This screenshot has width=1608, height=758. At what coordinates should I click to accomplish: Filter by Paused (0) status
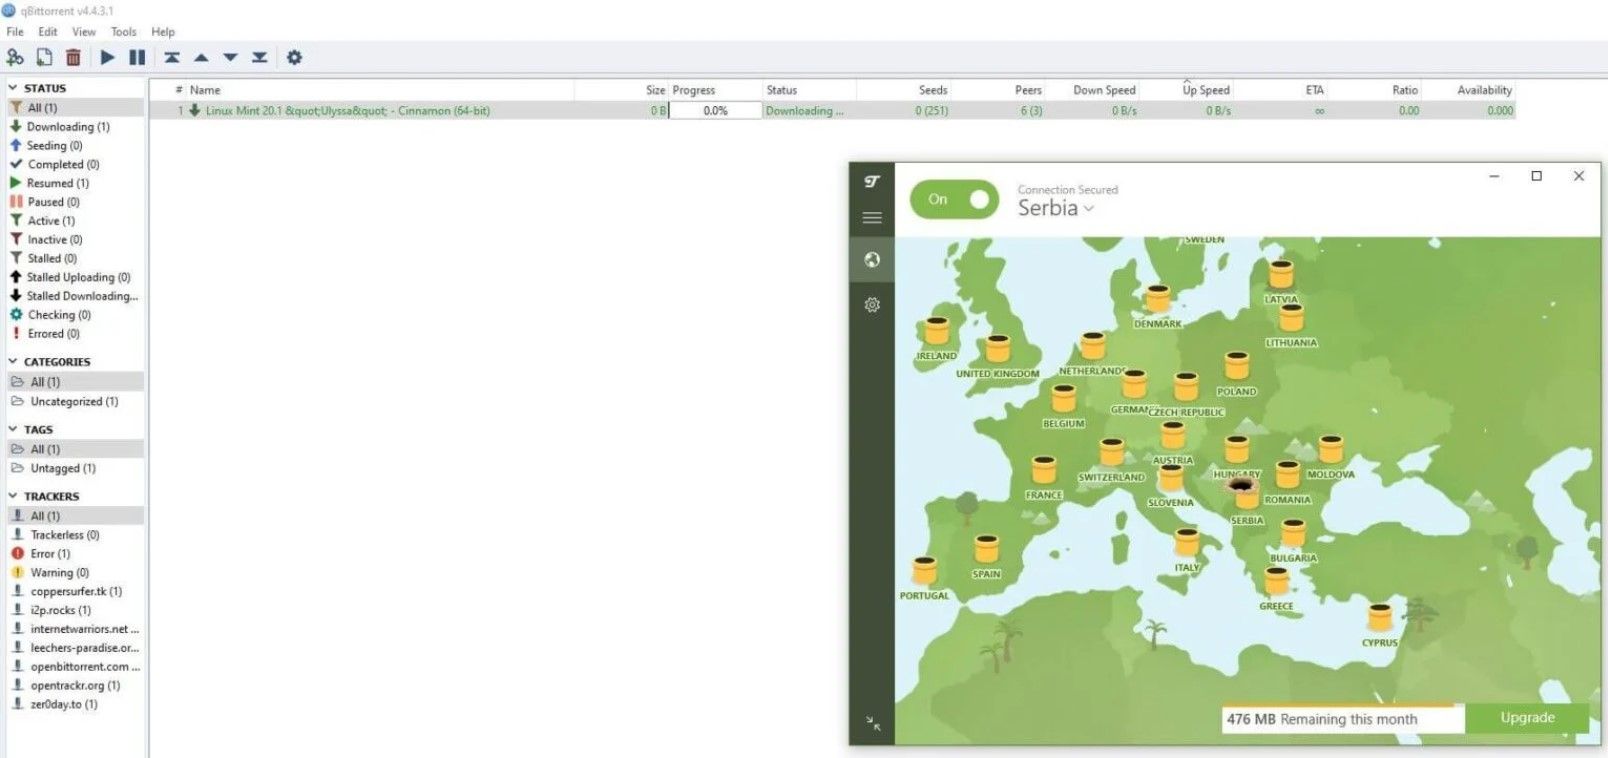(x=53, y=202)
